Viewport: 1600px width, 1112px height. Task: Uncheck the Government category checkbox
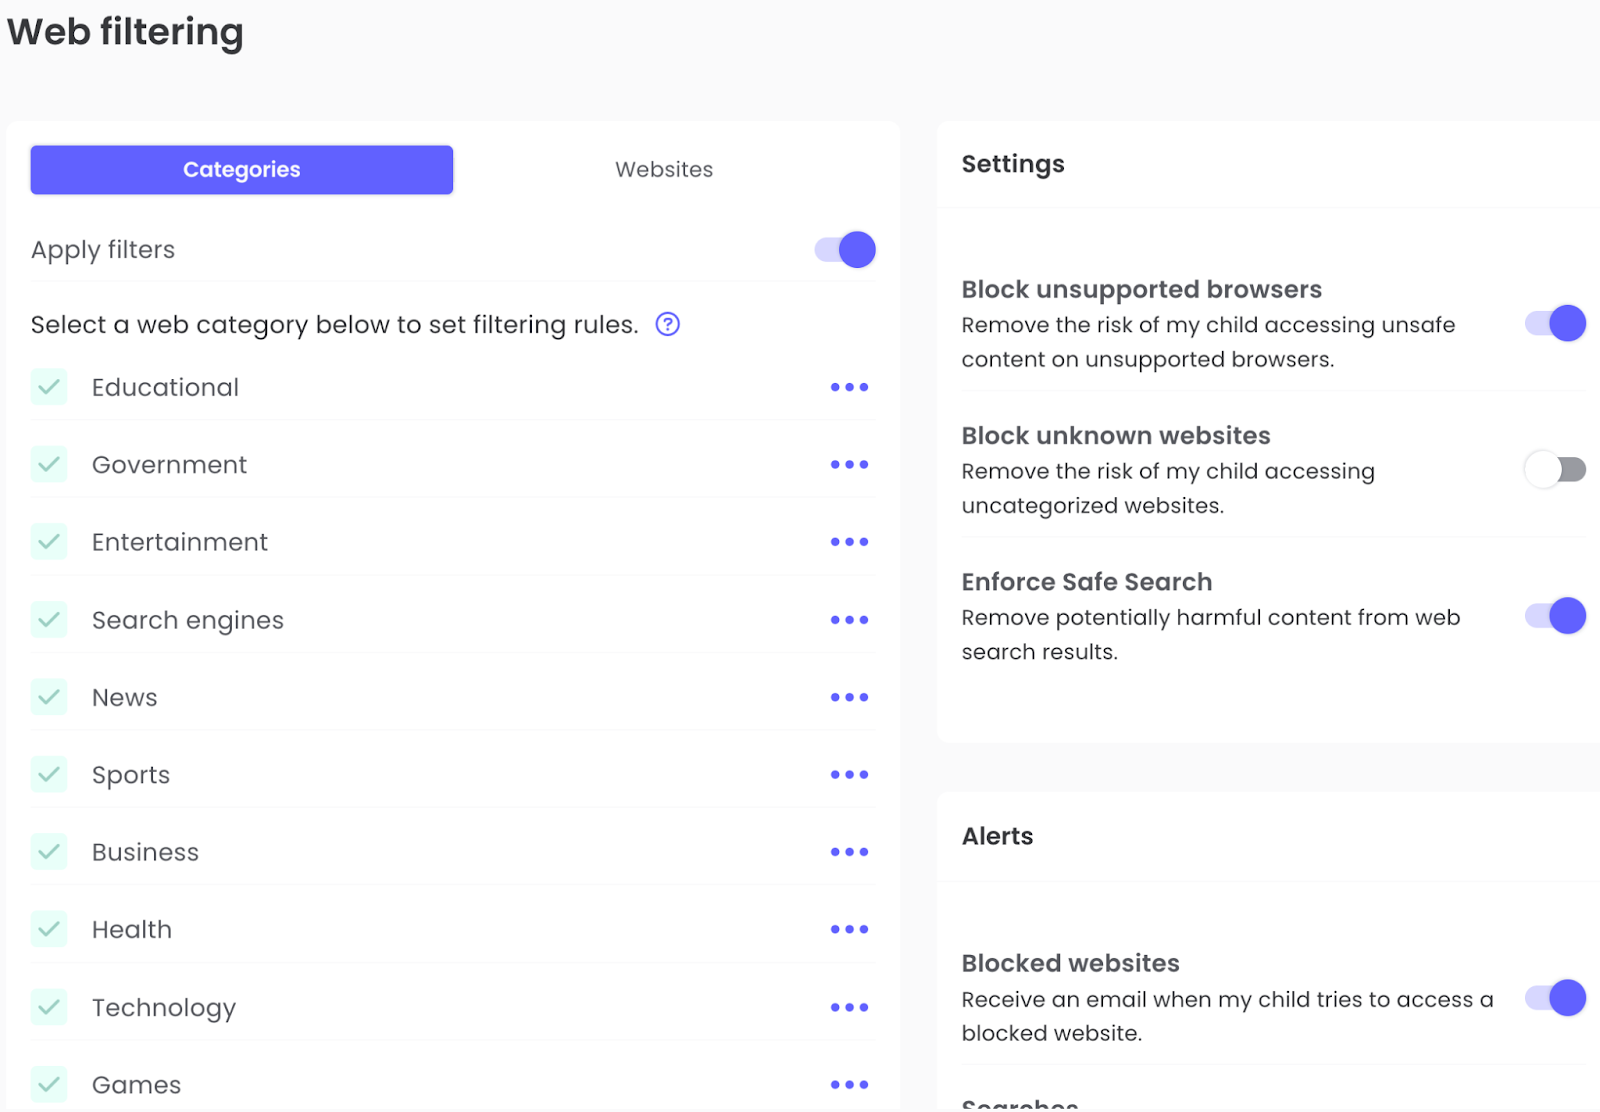(49, 464)
